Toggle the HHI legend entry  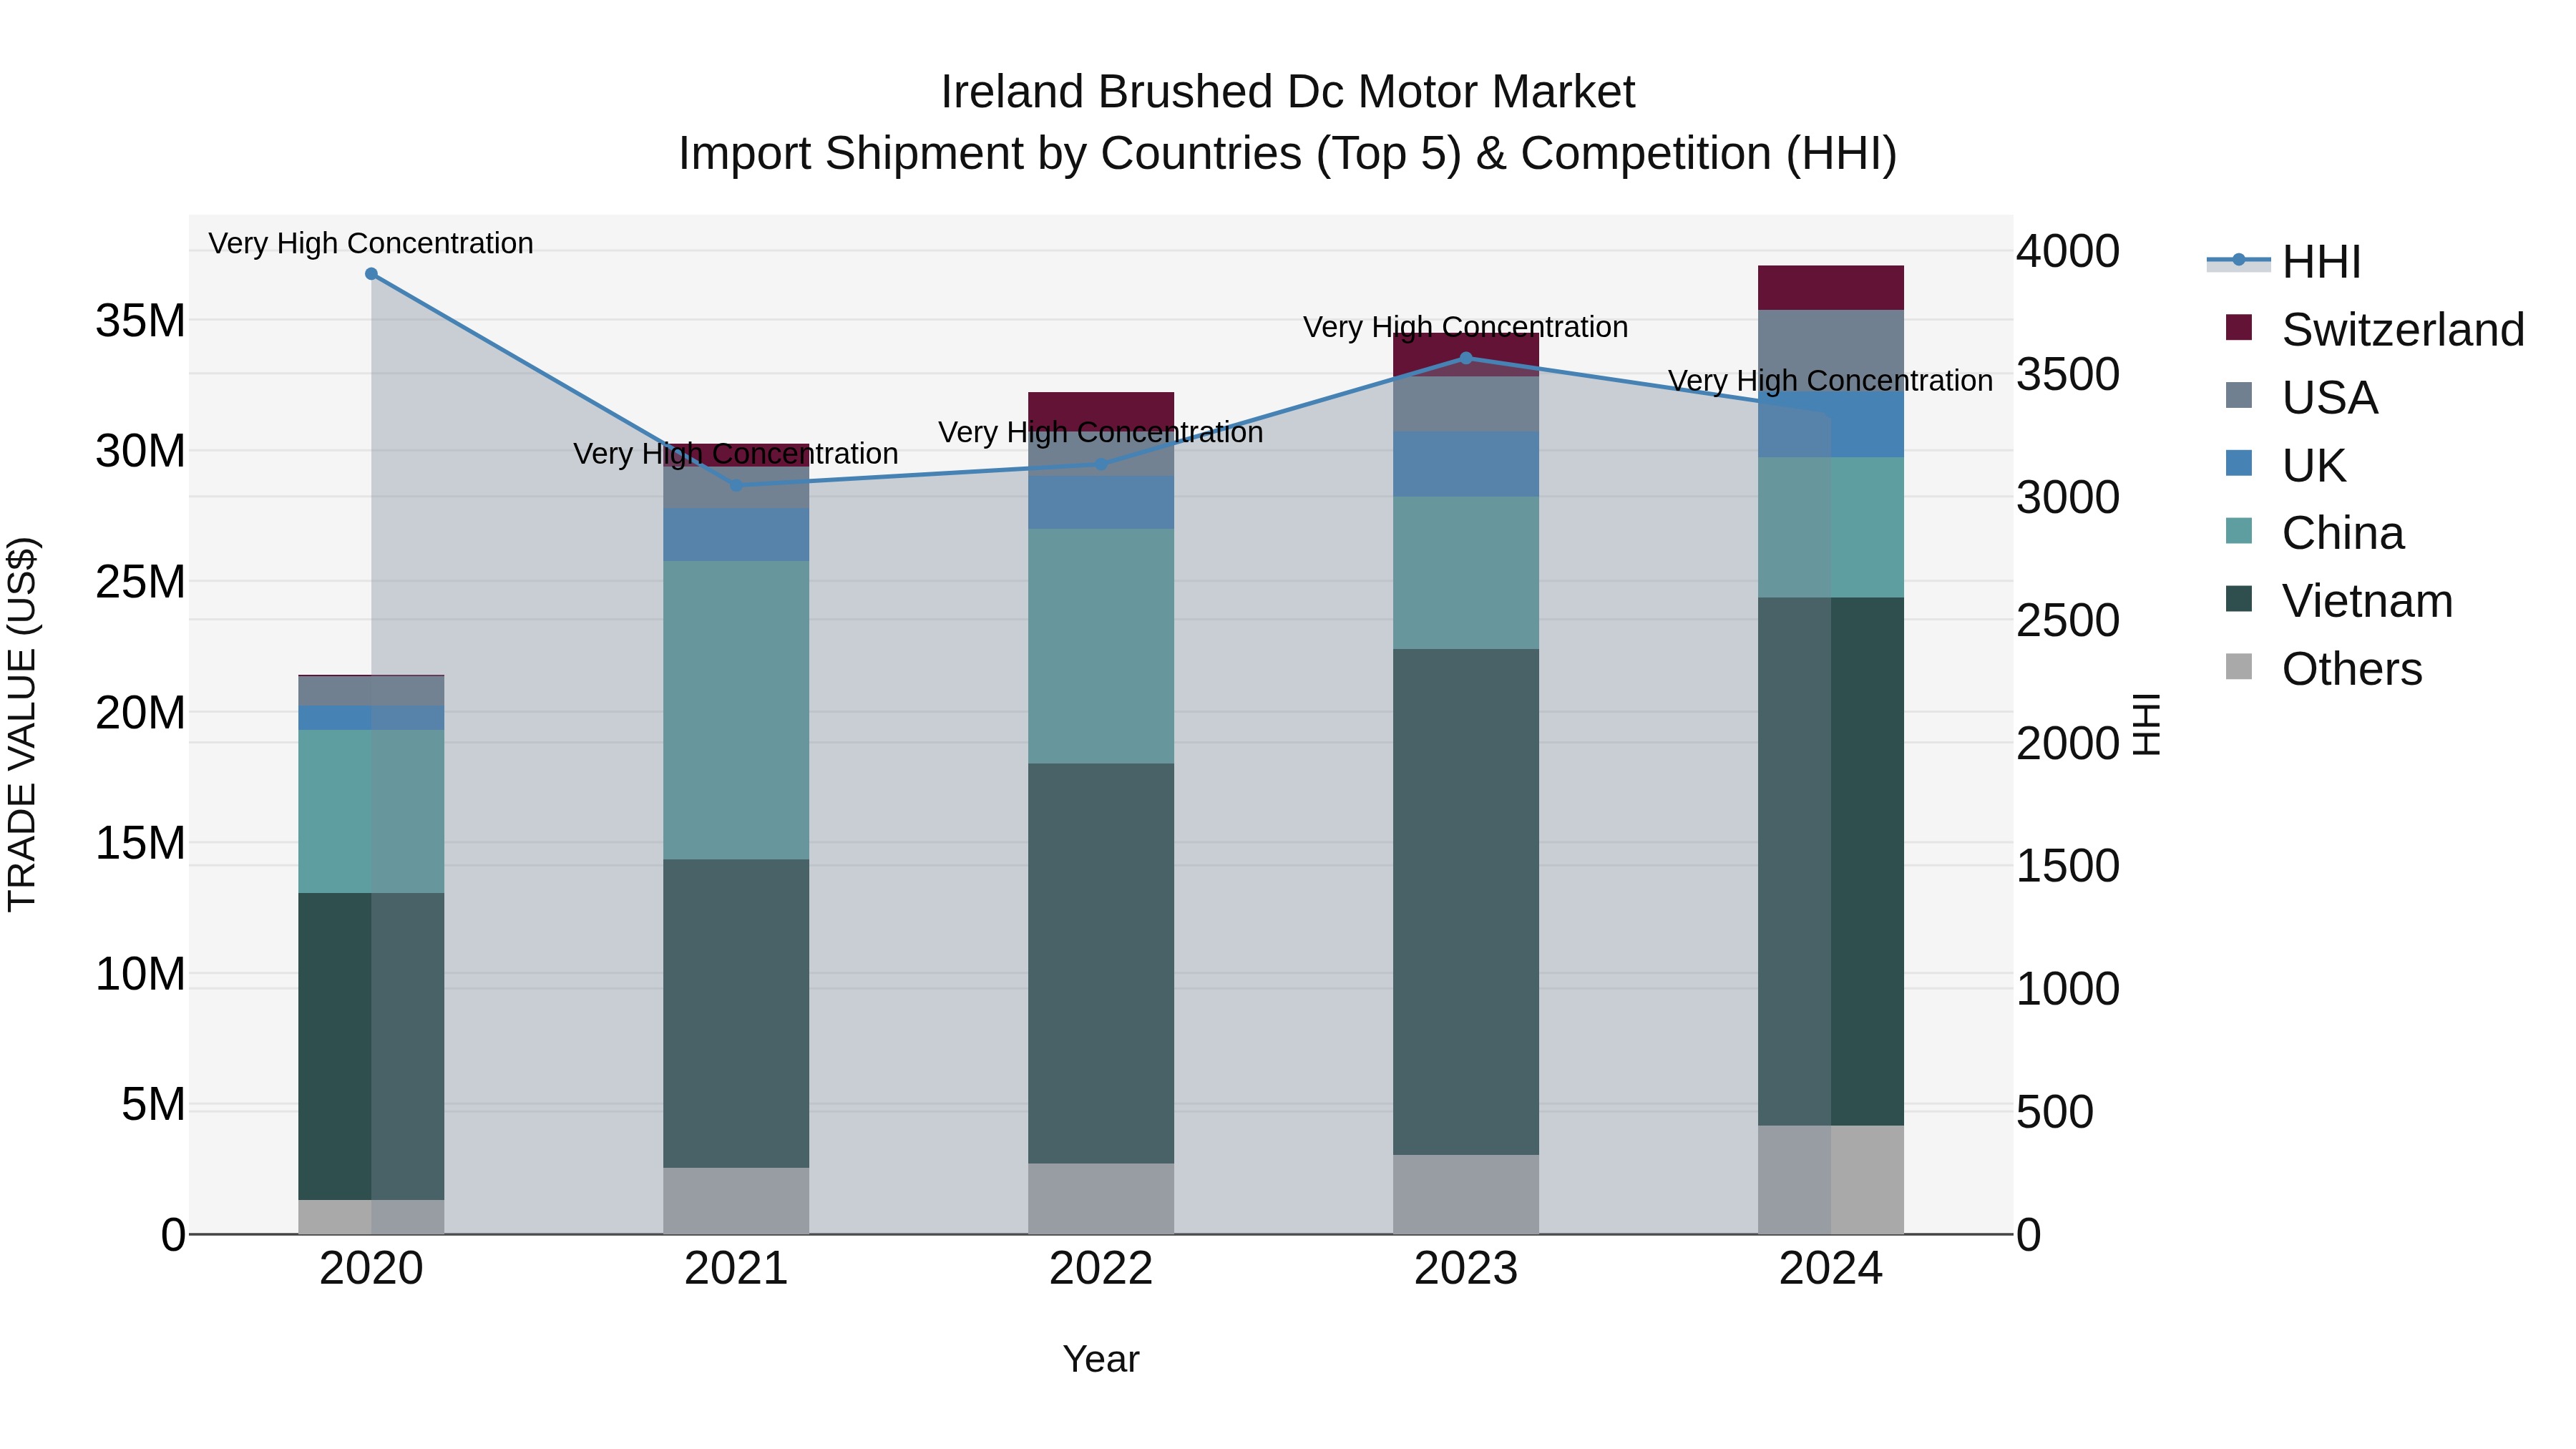coord(2284,262)
